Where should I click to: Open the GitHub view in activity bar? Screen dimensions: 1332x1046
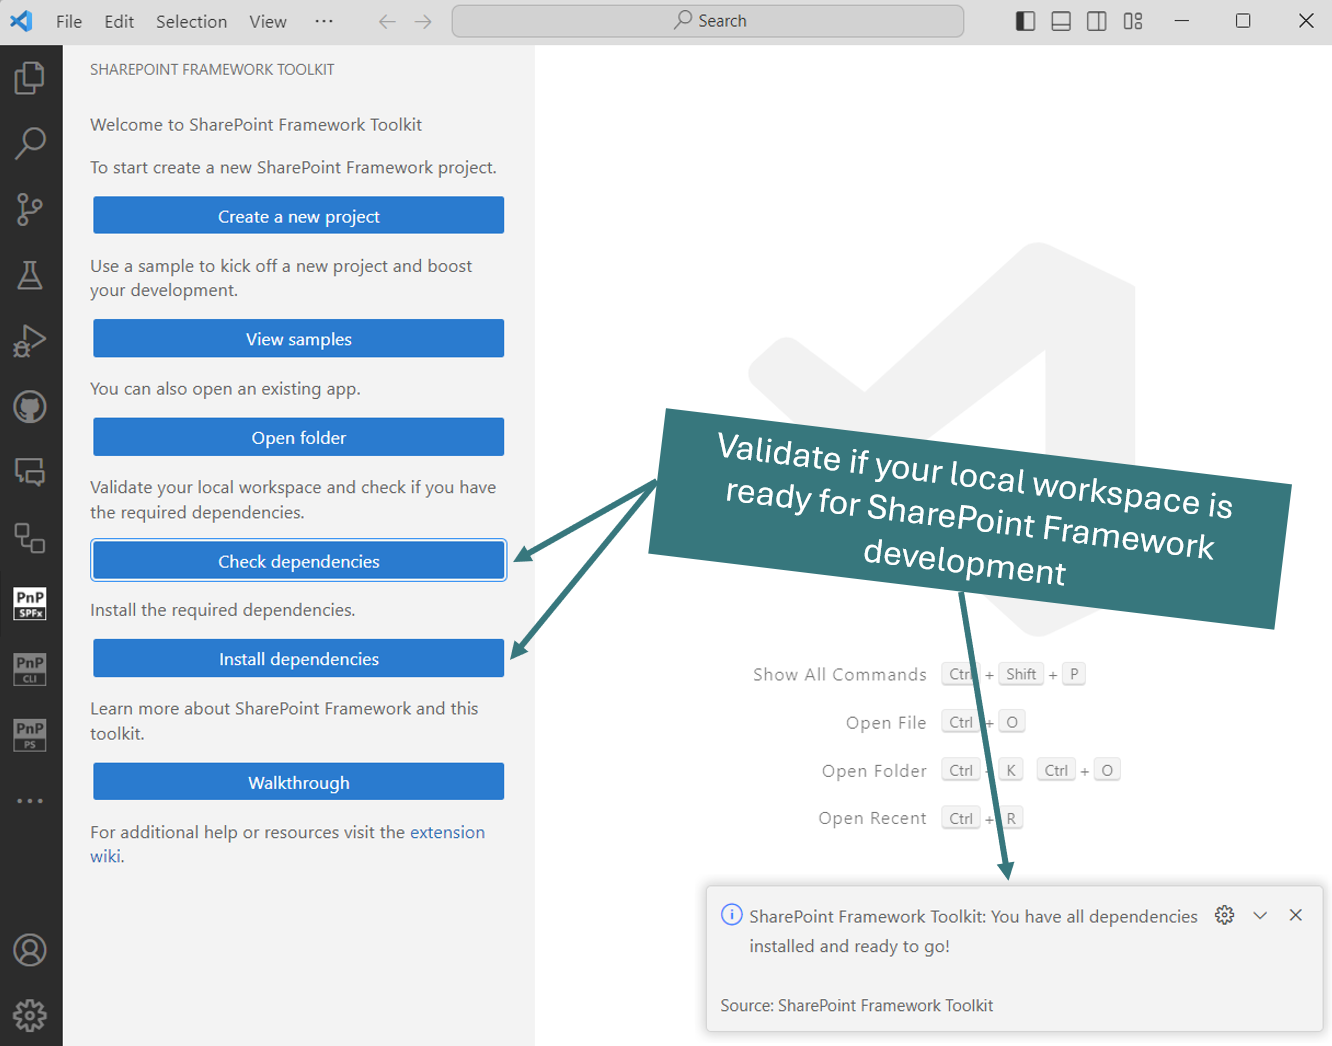click(x=30, y=407)
